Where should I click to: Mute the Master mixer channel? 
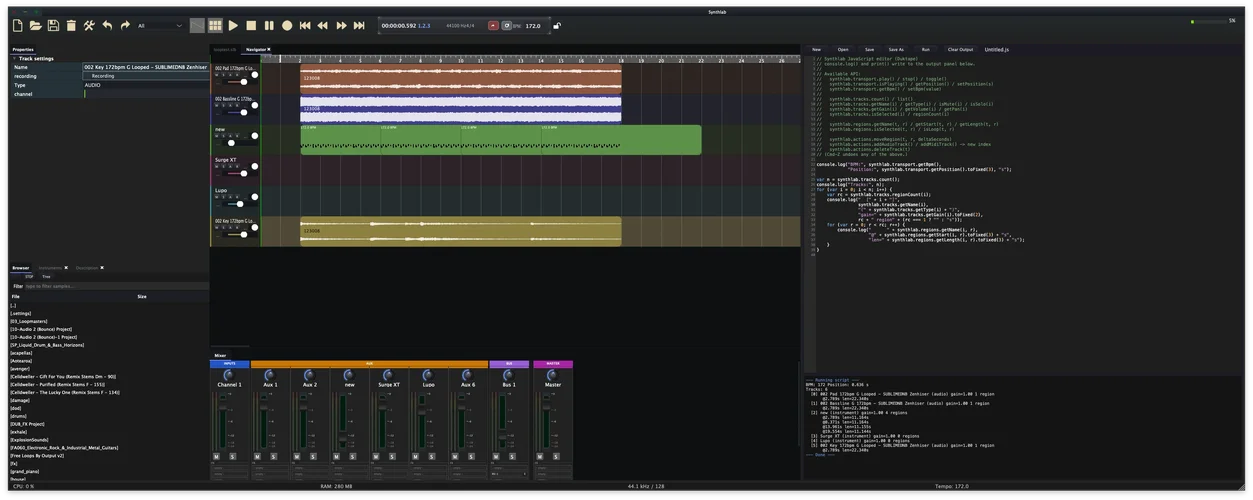pyautogui.click(x=541, y=455)
